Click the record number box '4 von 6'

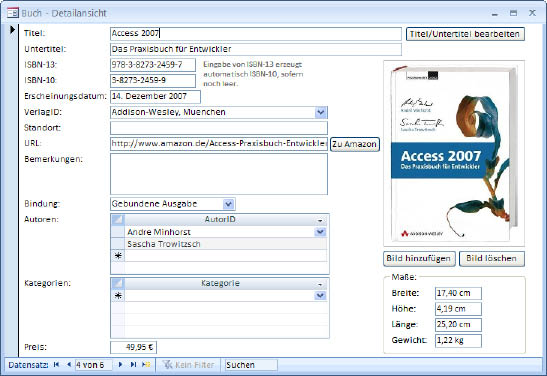[x=93, y=365]
